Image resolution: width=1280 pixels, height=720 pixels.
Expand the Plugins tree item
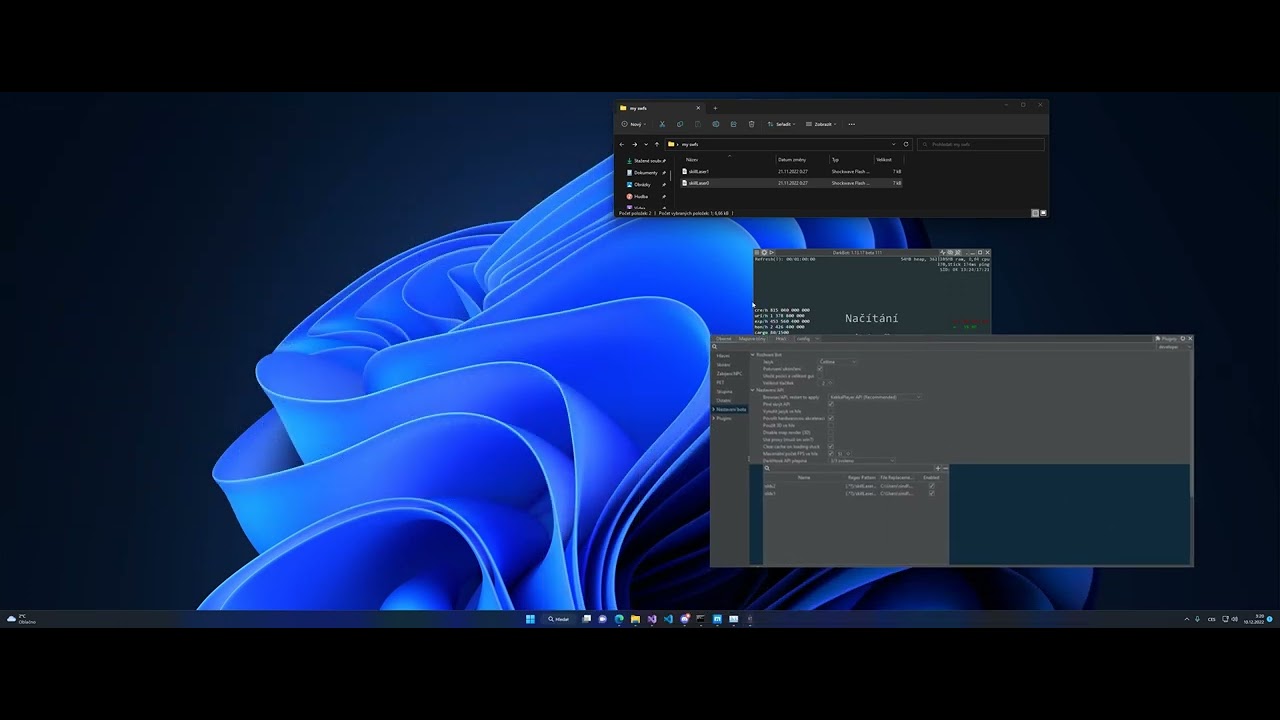714,418
